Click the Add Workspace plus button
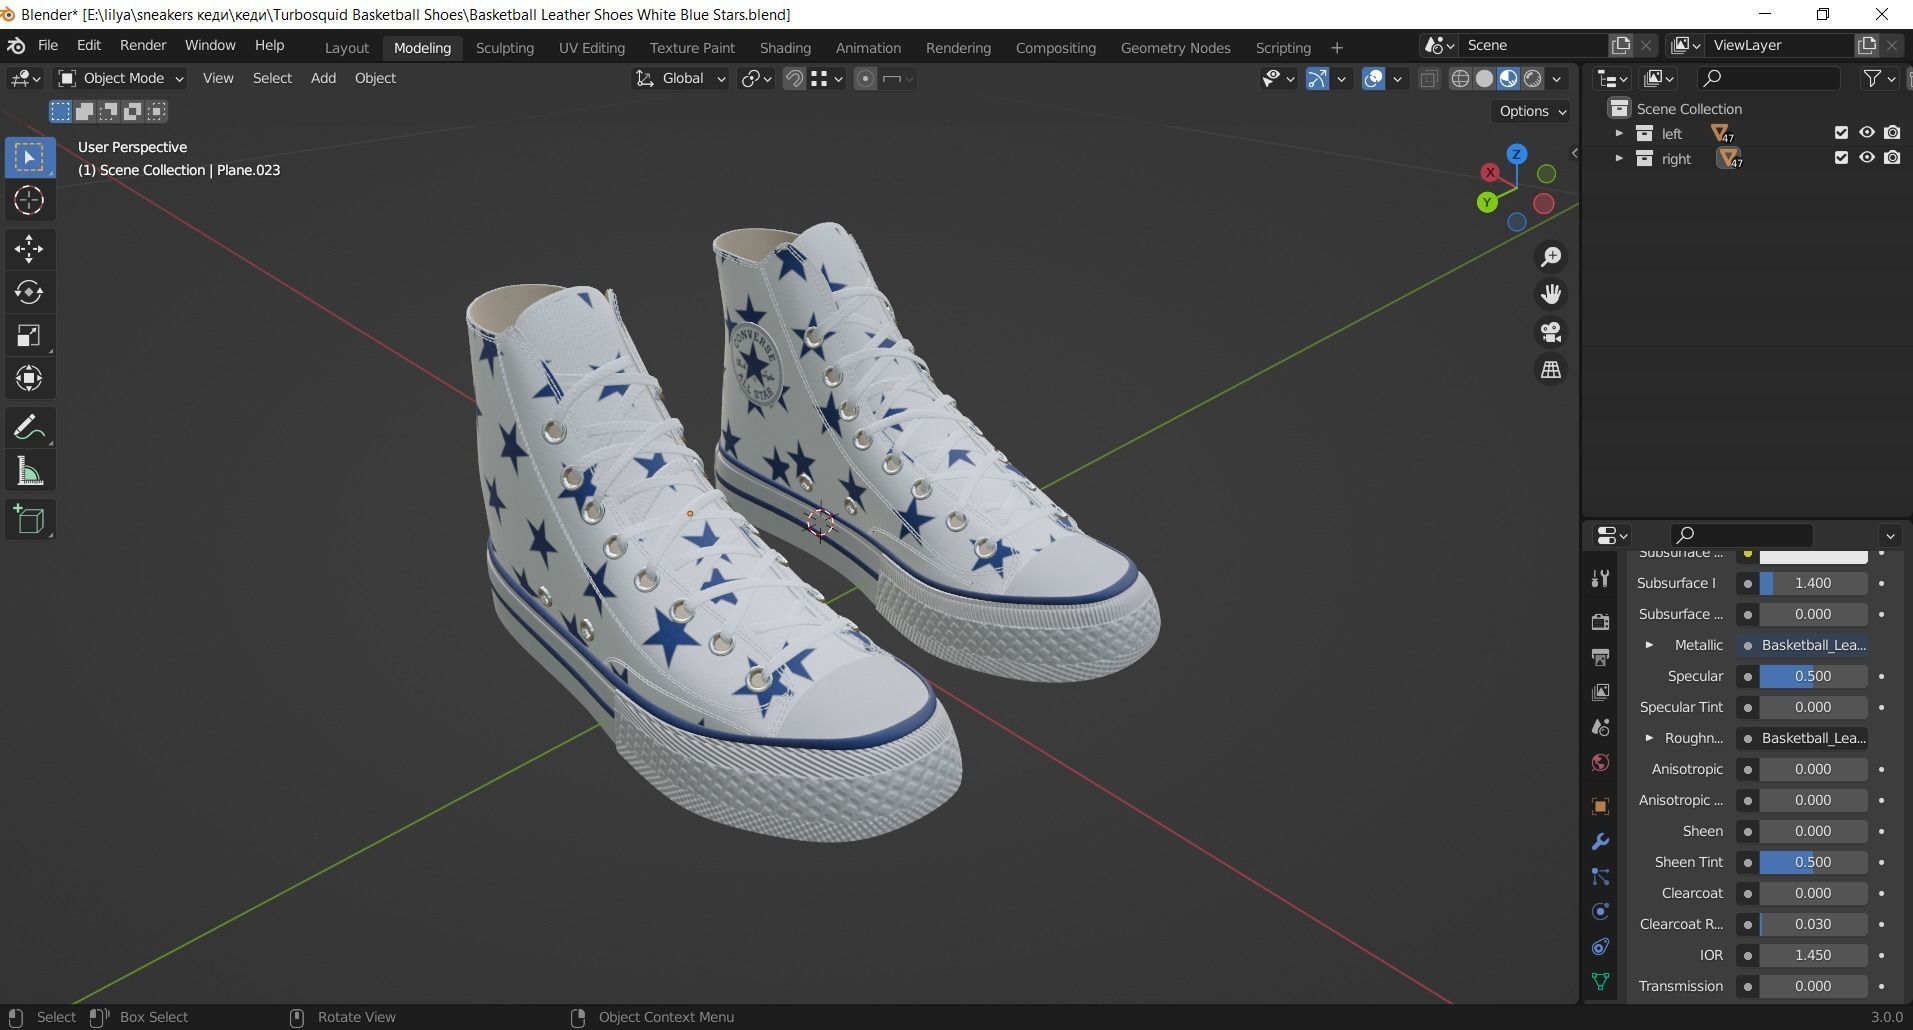The width and height of the screenshot is (1913, 1030). tap(1337, 47)
